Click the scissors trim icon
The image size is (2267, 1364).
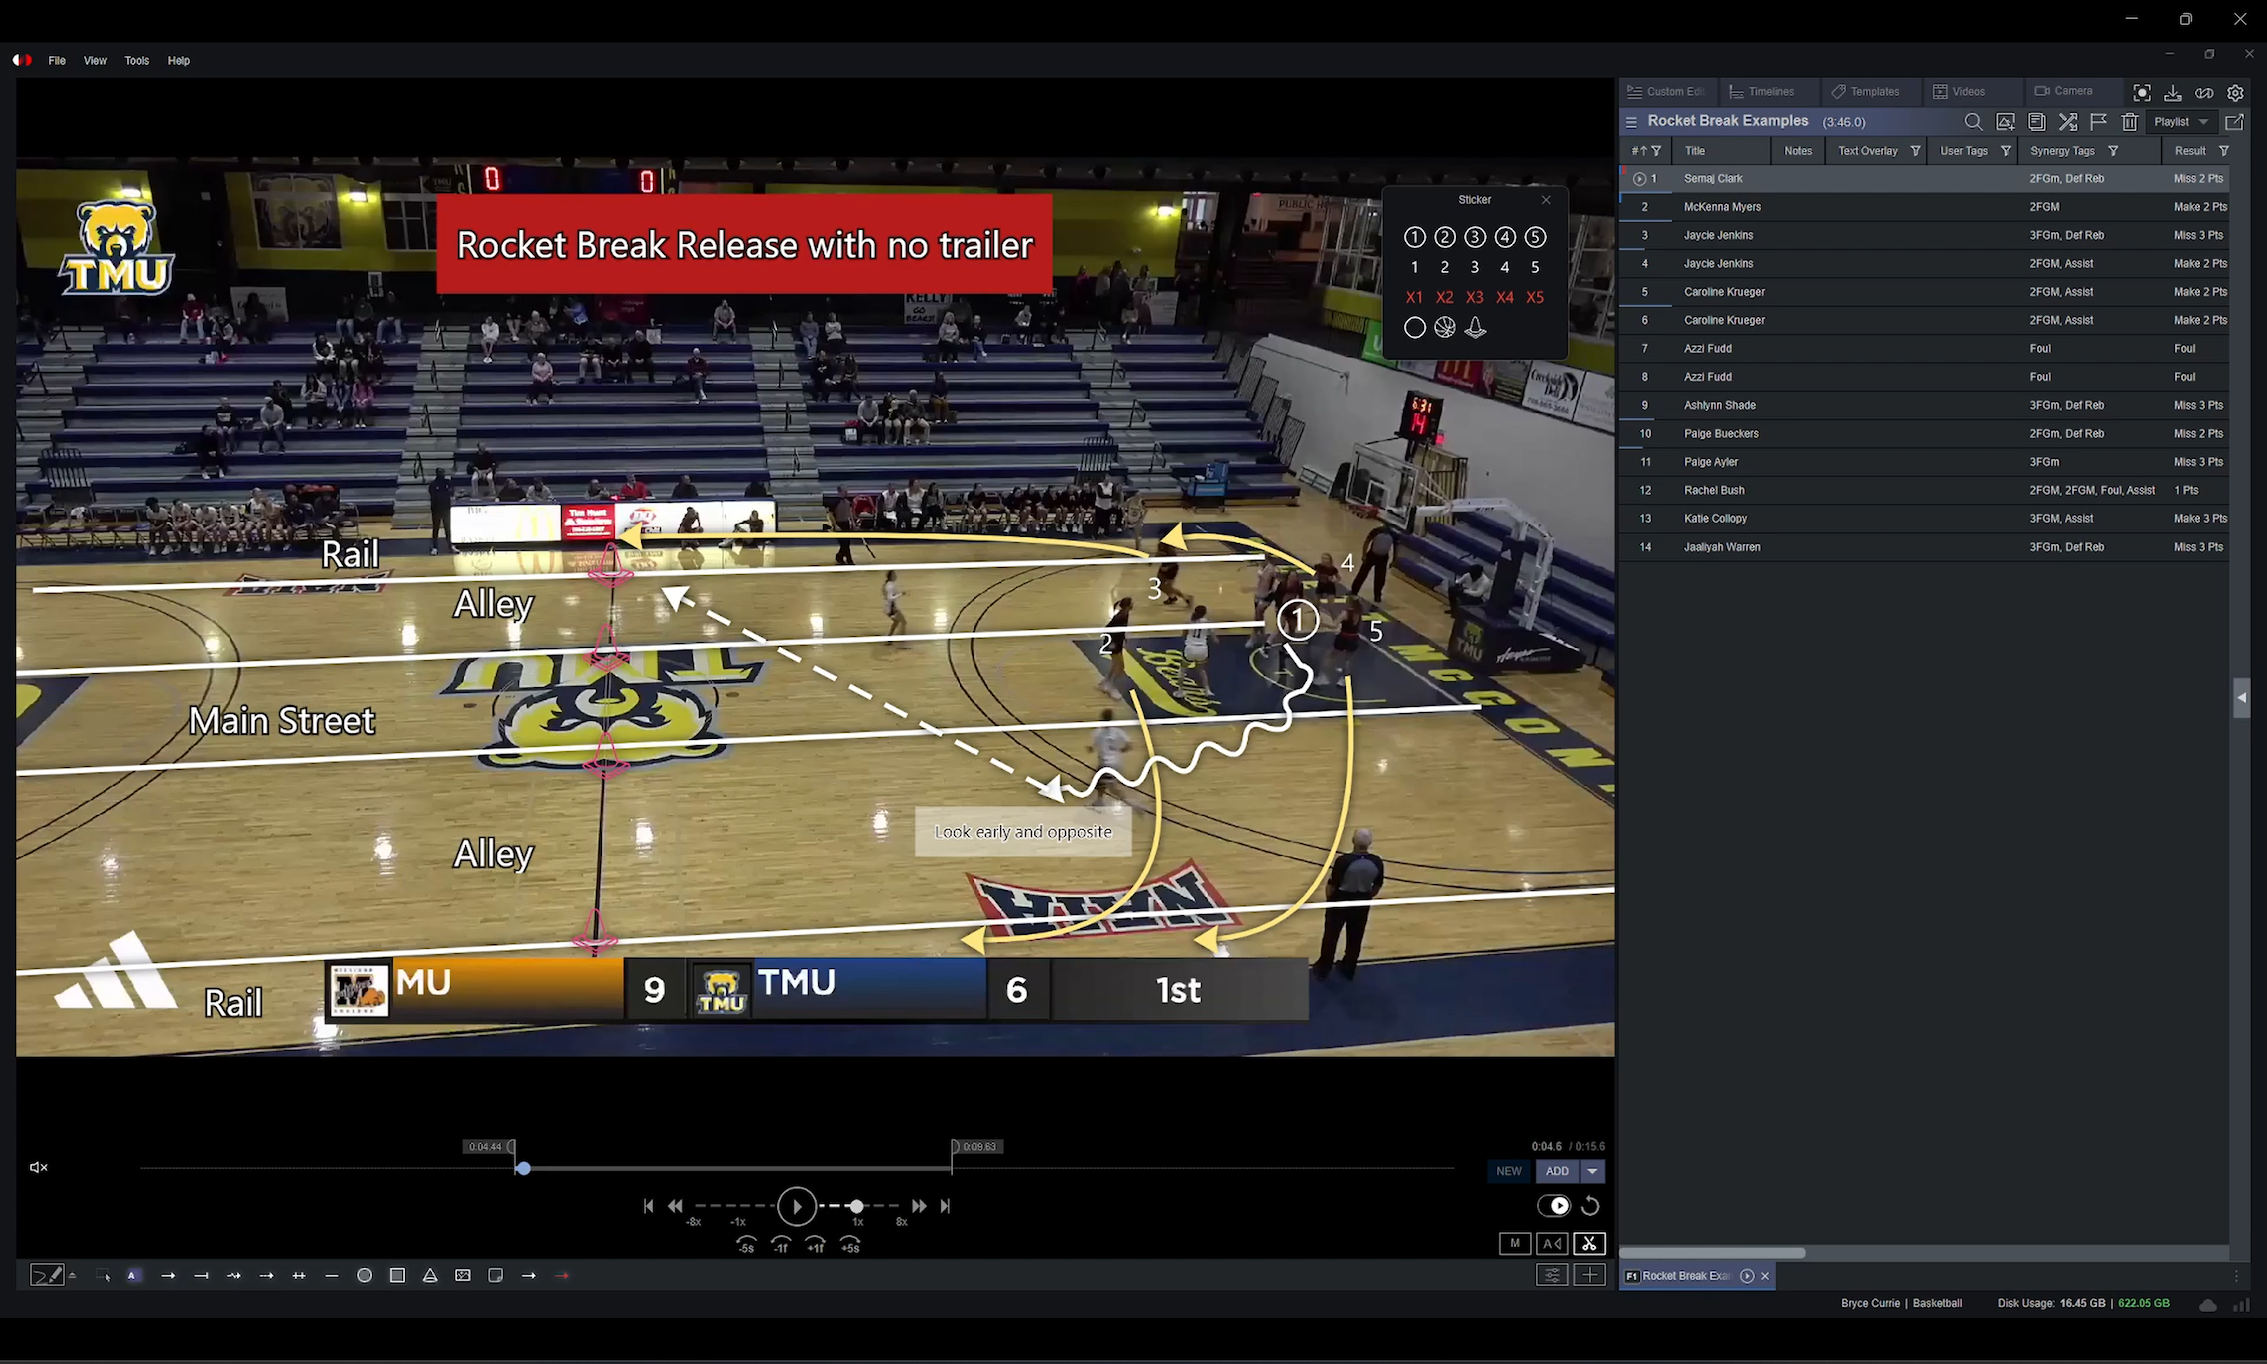click(x=1589, y=1243)
